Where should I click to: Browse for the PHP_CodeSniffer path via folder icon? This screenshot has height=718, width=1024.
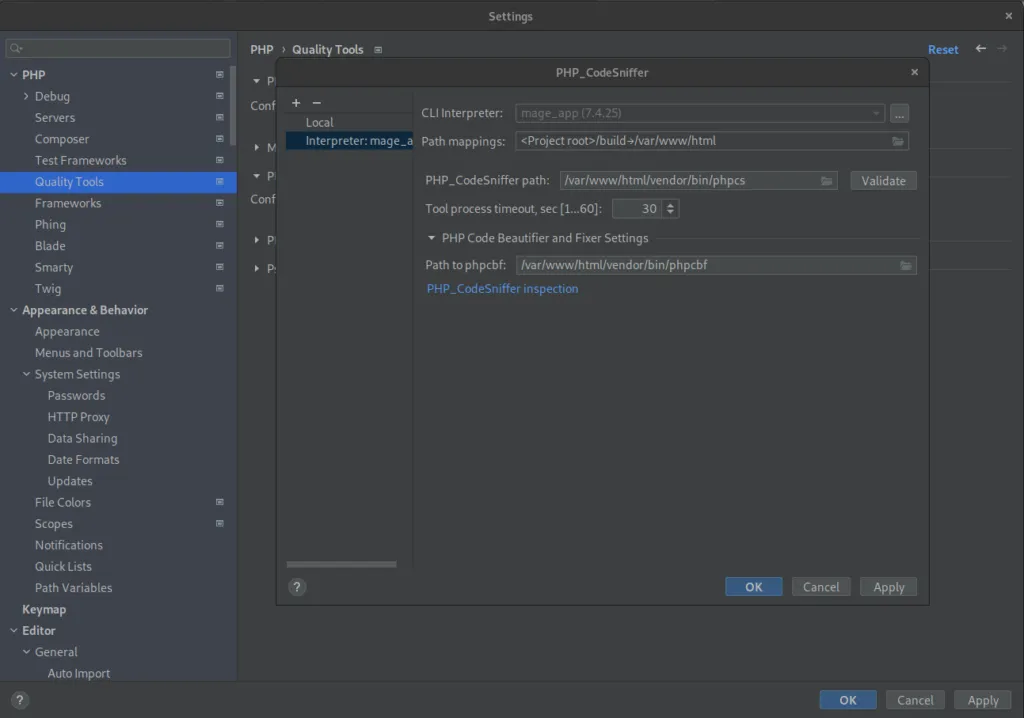(x=826, y=180)
